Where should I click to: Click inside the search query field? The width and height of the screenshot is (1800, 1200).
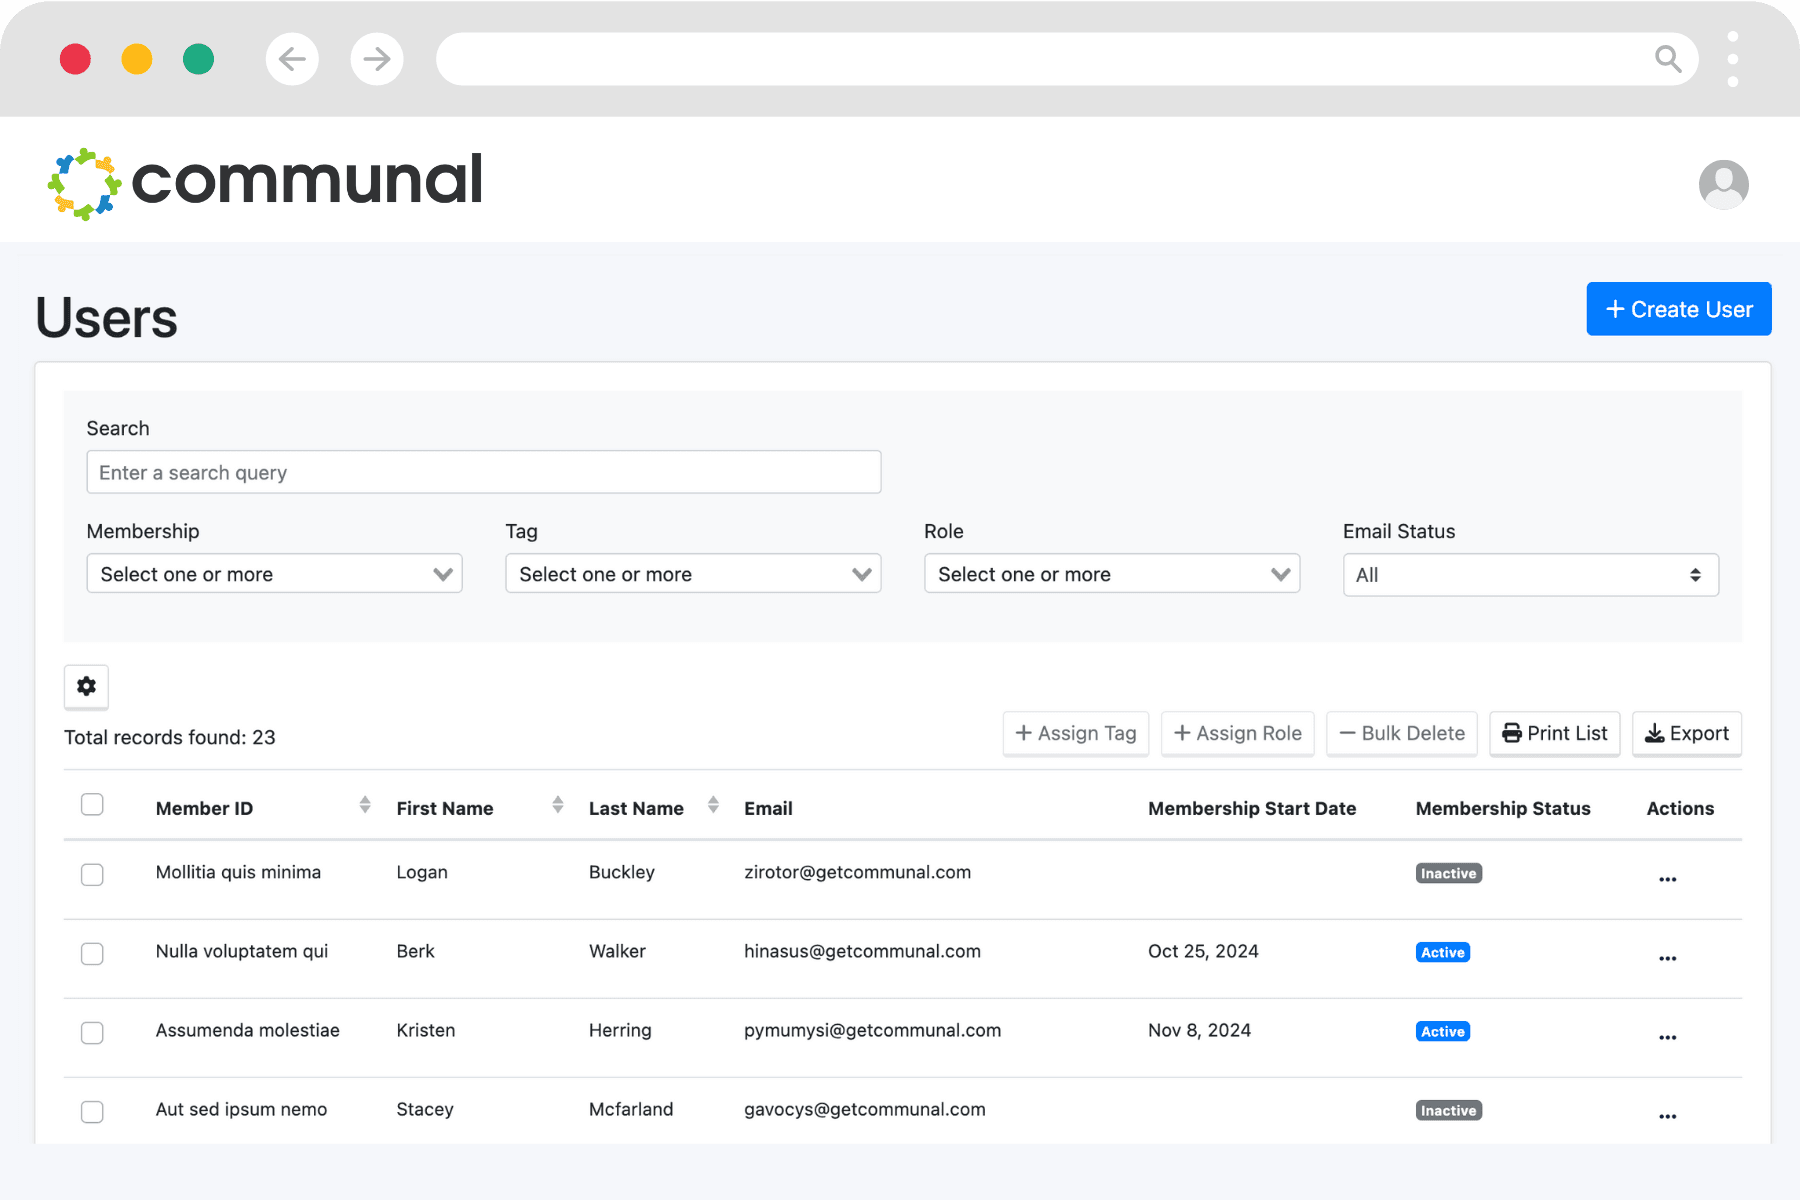point(483,471)
